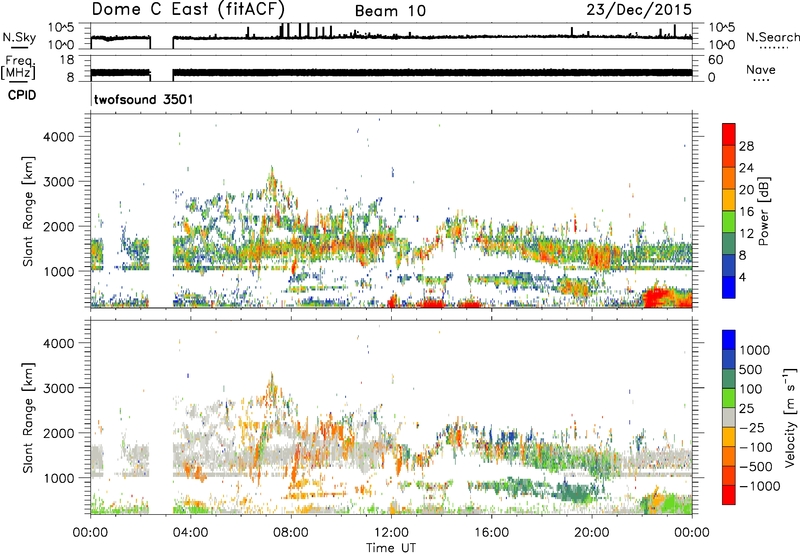The width and height of the screenshot is (800, 554).
Task: Click the 'twofsound 3501' text
Action: click(x=143, y=99)
